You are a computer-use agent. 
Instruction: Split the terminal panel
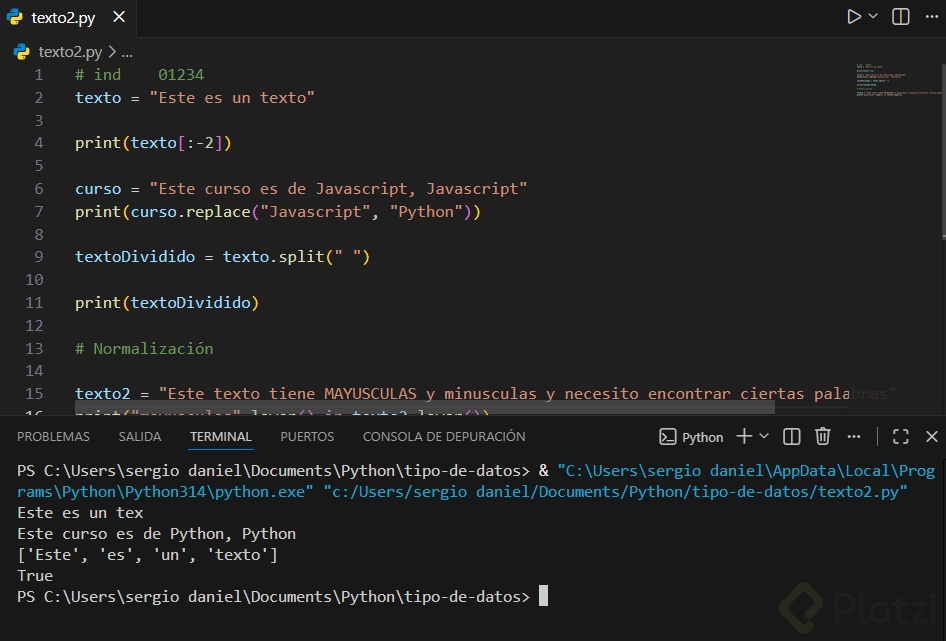791,436
